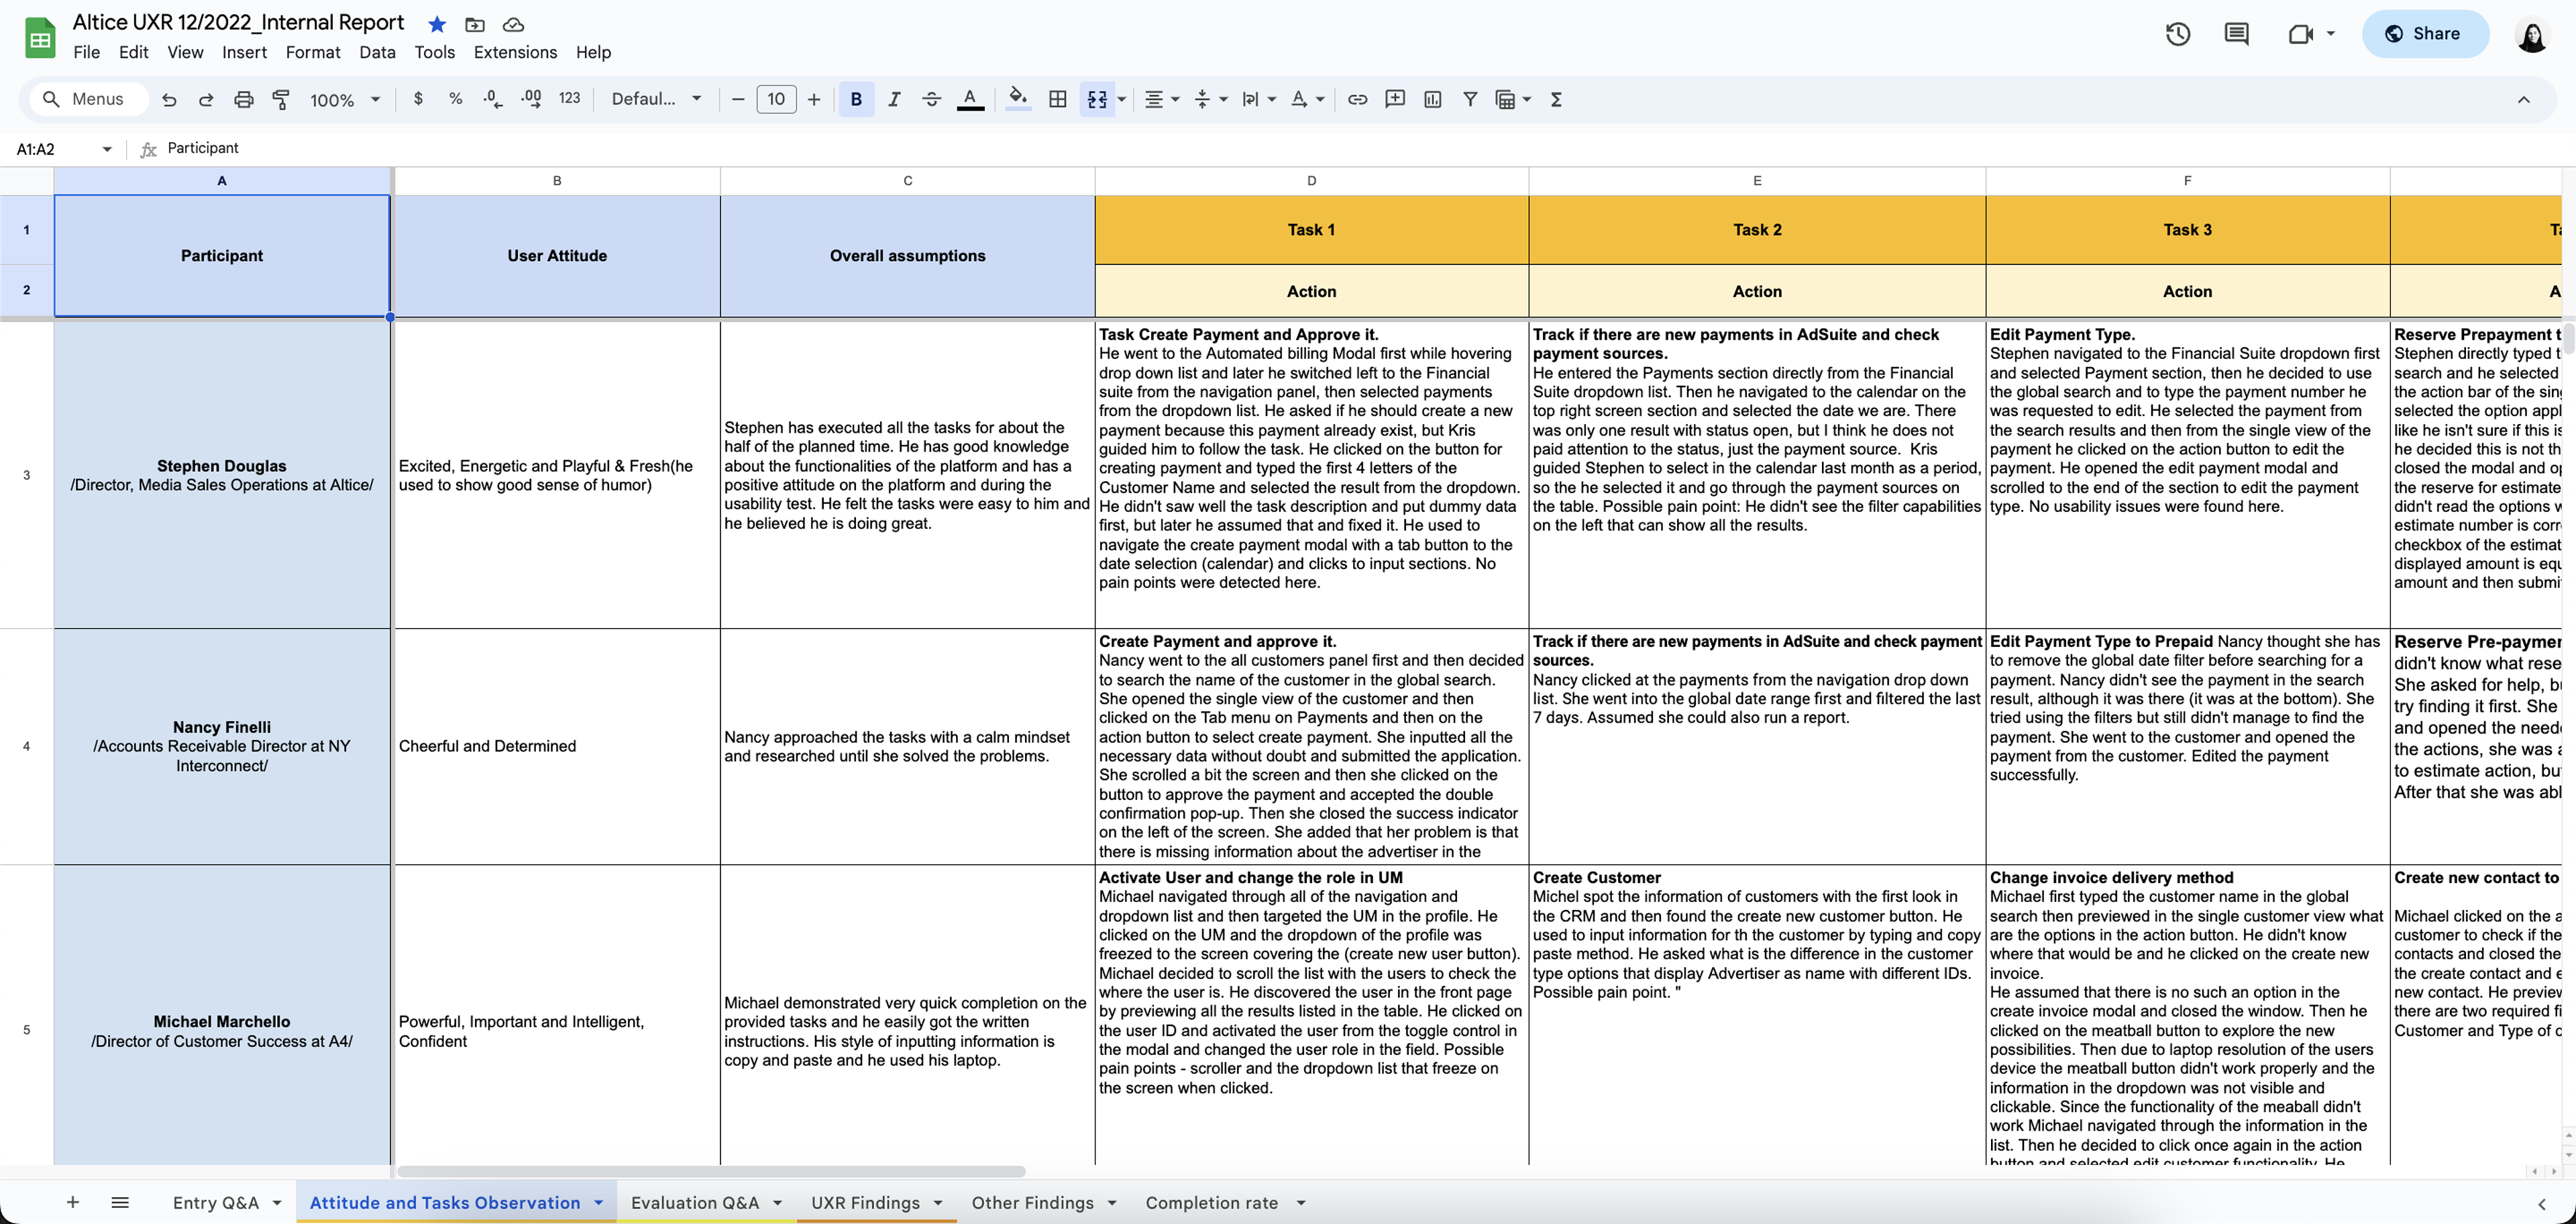Insert a comment icon
Screen dimensions: 2576x1224
tap(1395, 99)
